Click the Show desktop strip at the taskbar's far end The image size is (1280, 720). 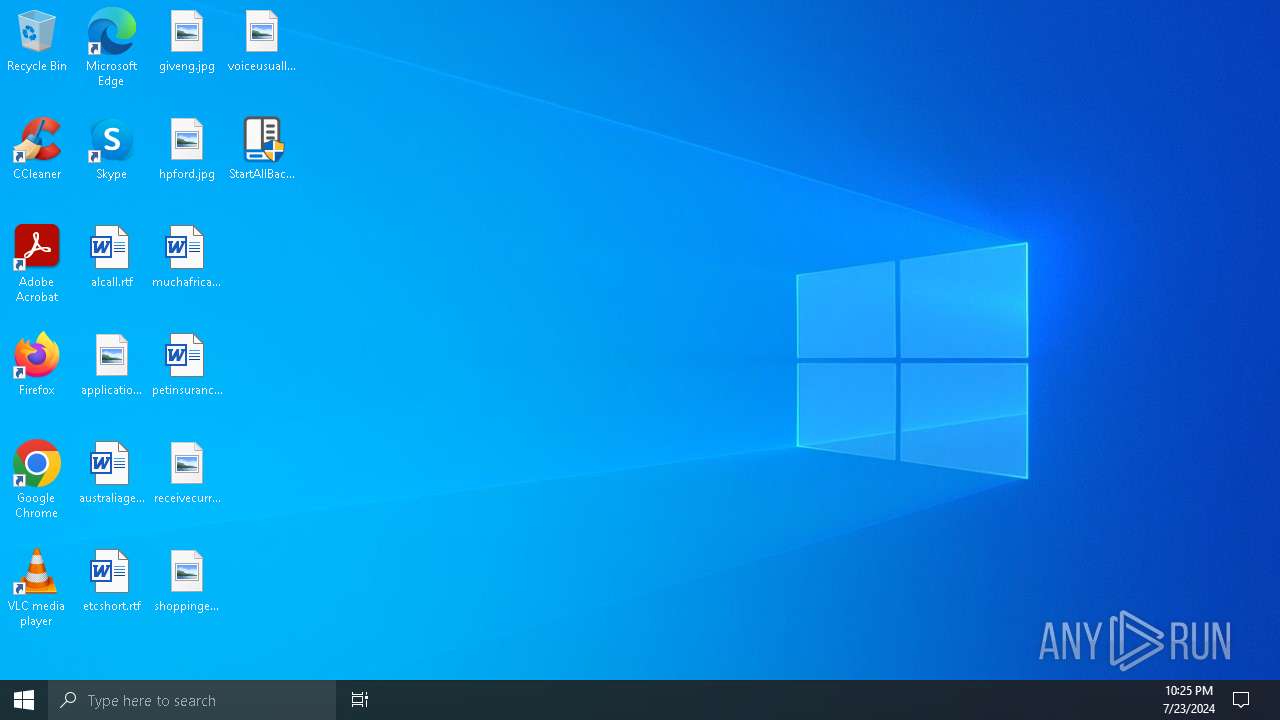click(1276, 700)
